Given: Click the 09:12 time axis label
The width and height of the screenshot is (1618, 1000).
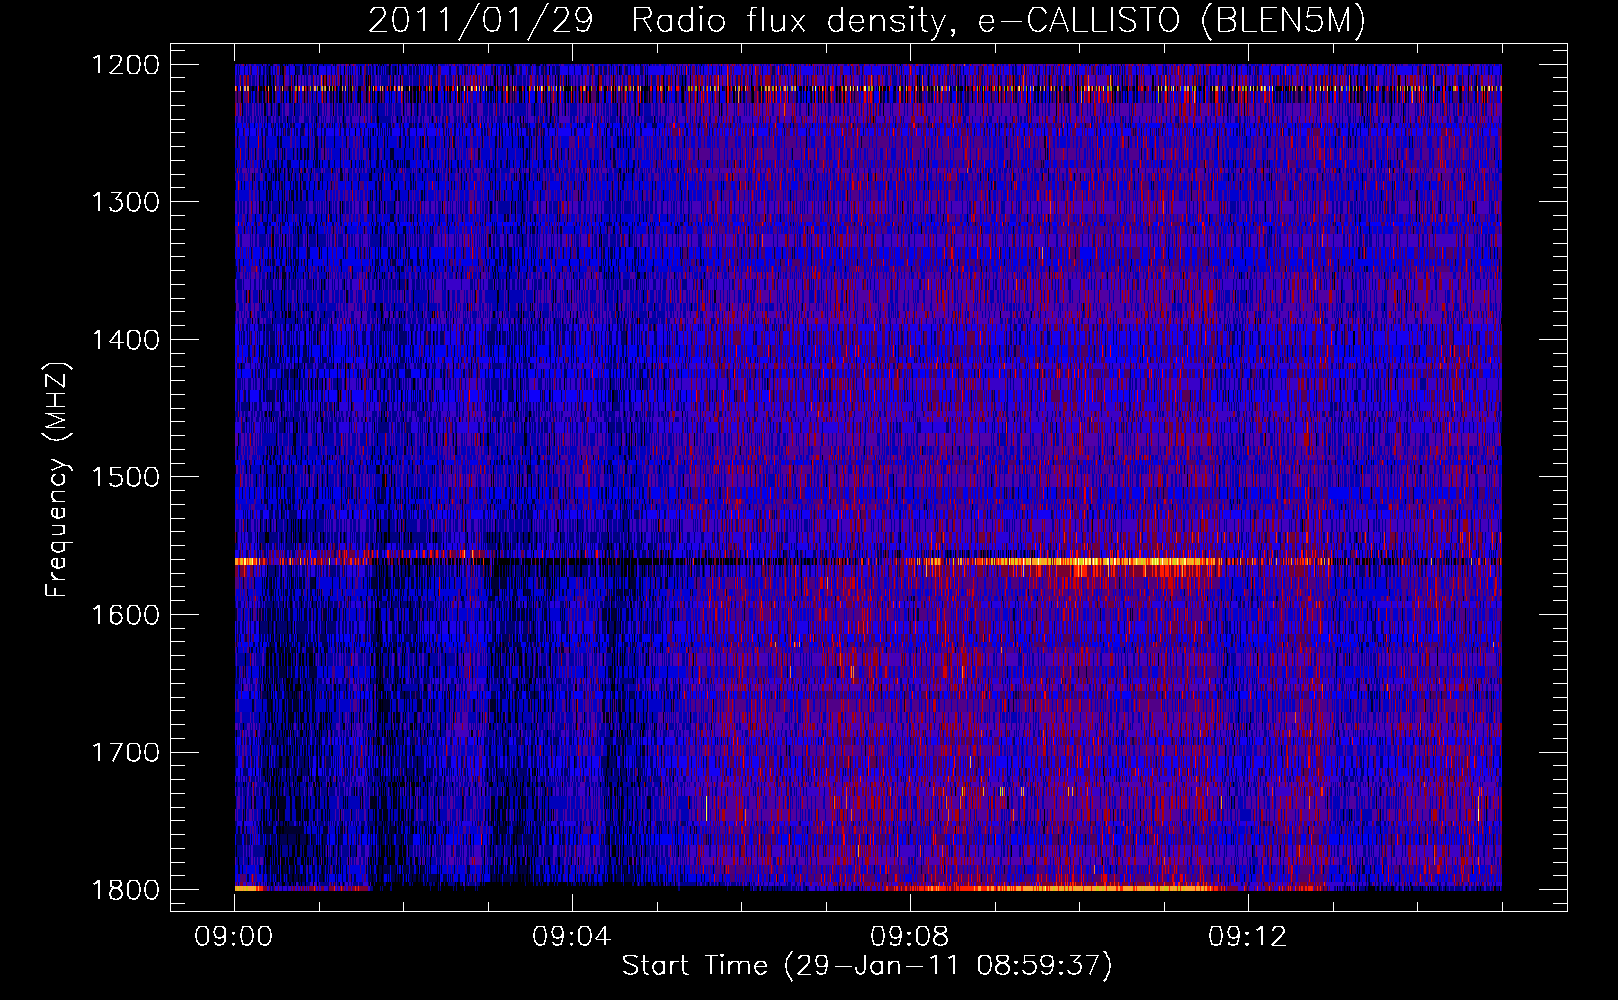Looking at the screenshot, I should coord(1248,937).
